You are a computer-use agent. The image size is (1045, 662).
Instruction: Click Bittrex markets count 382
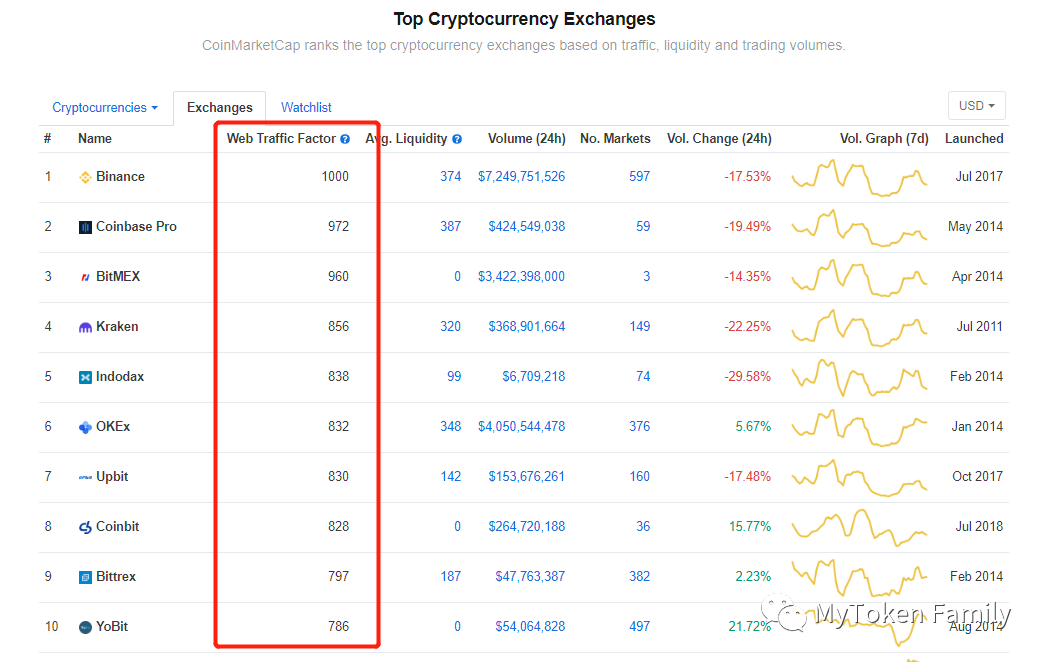click(x=639, y=577)
